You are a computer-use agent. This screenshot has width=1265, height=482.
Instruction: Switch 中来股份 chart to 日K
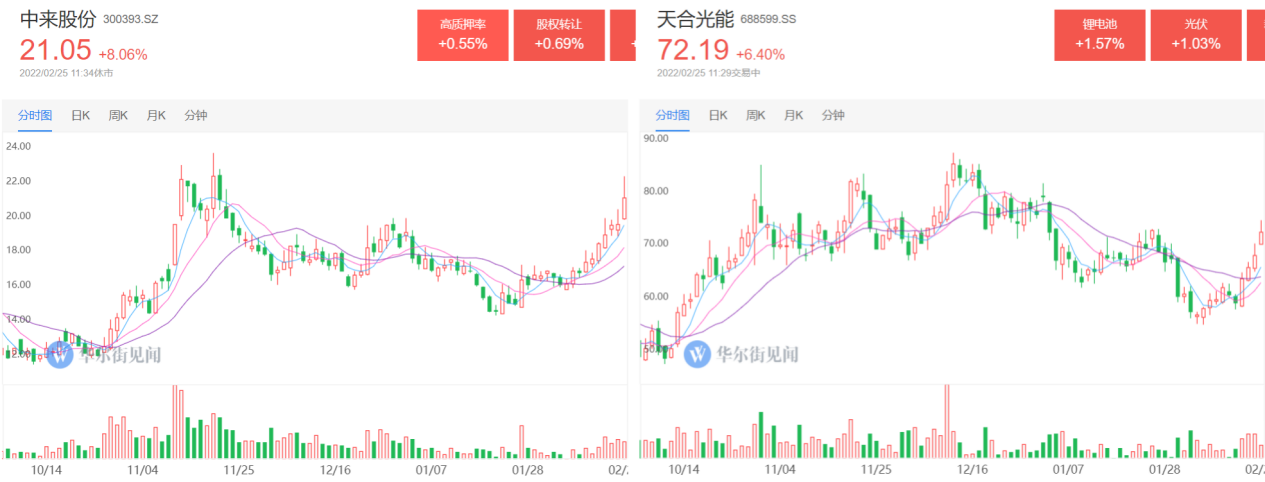pos(80,116)
